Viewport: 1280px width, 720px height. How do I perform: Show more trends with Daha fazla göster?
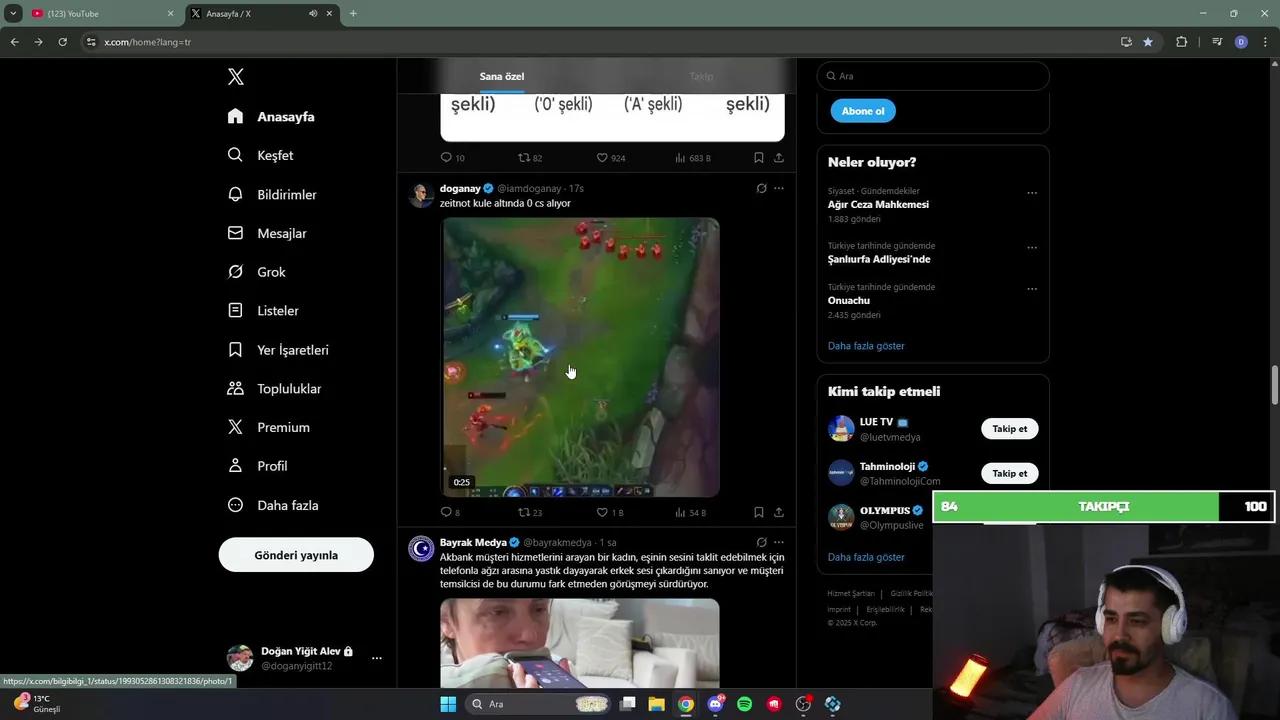click(866, 346)
